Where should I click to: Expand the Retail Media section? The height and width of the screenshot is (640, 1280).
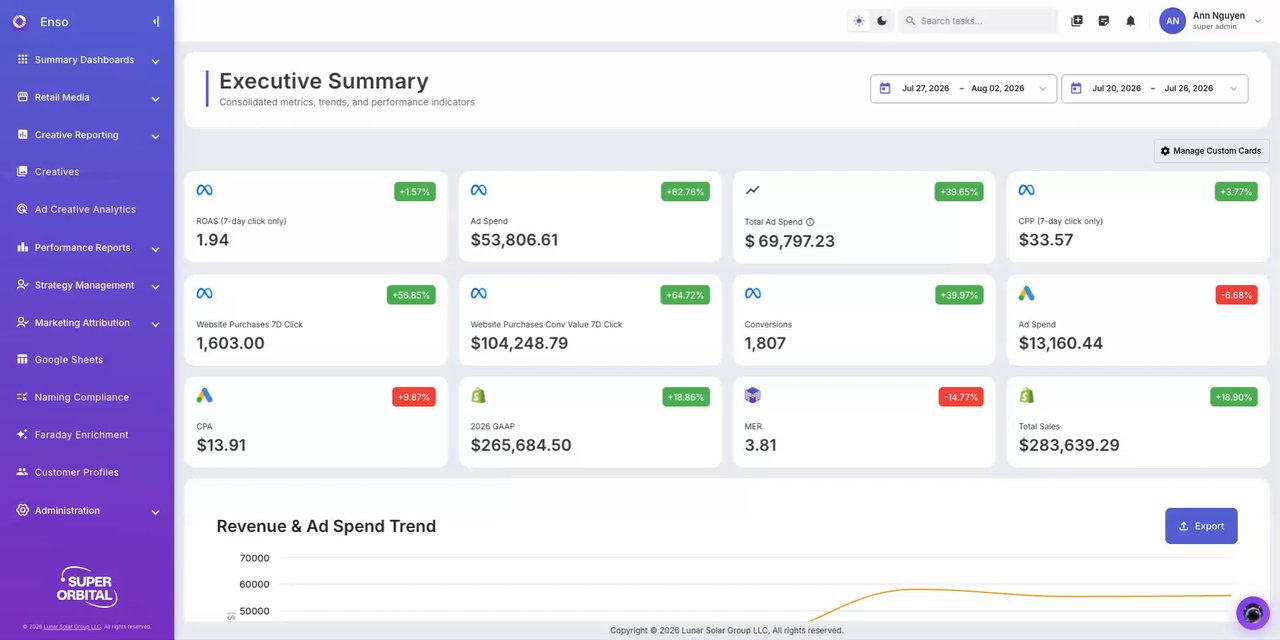click(87, 98)
